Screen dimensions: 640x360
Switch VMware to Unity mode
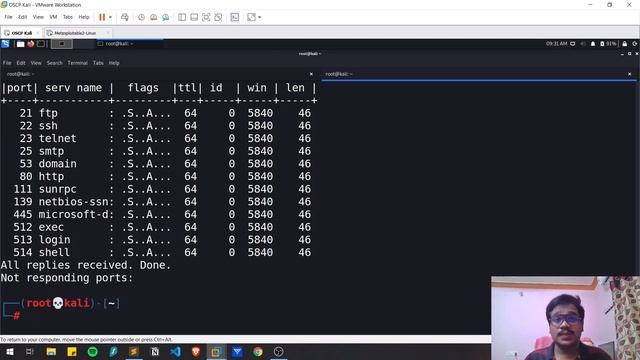point(218,17)
